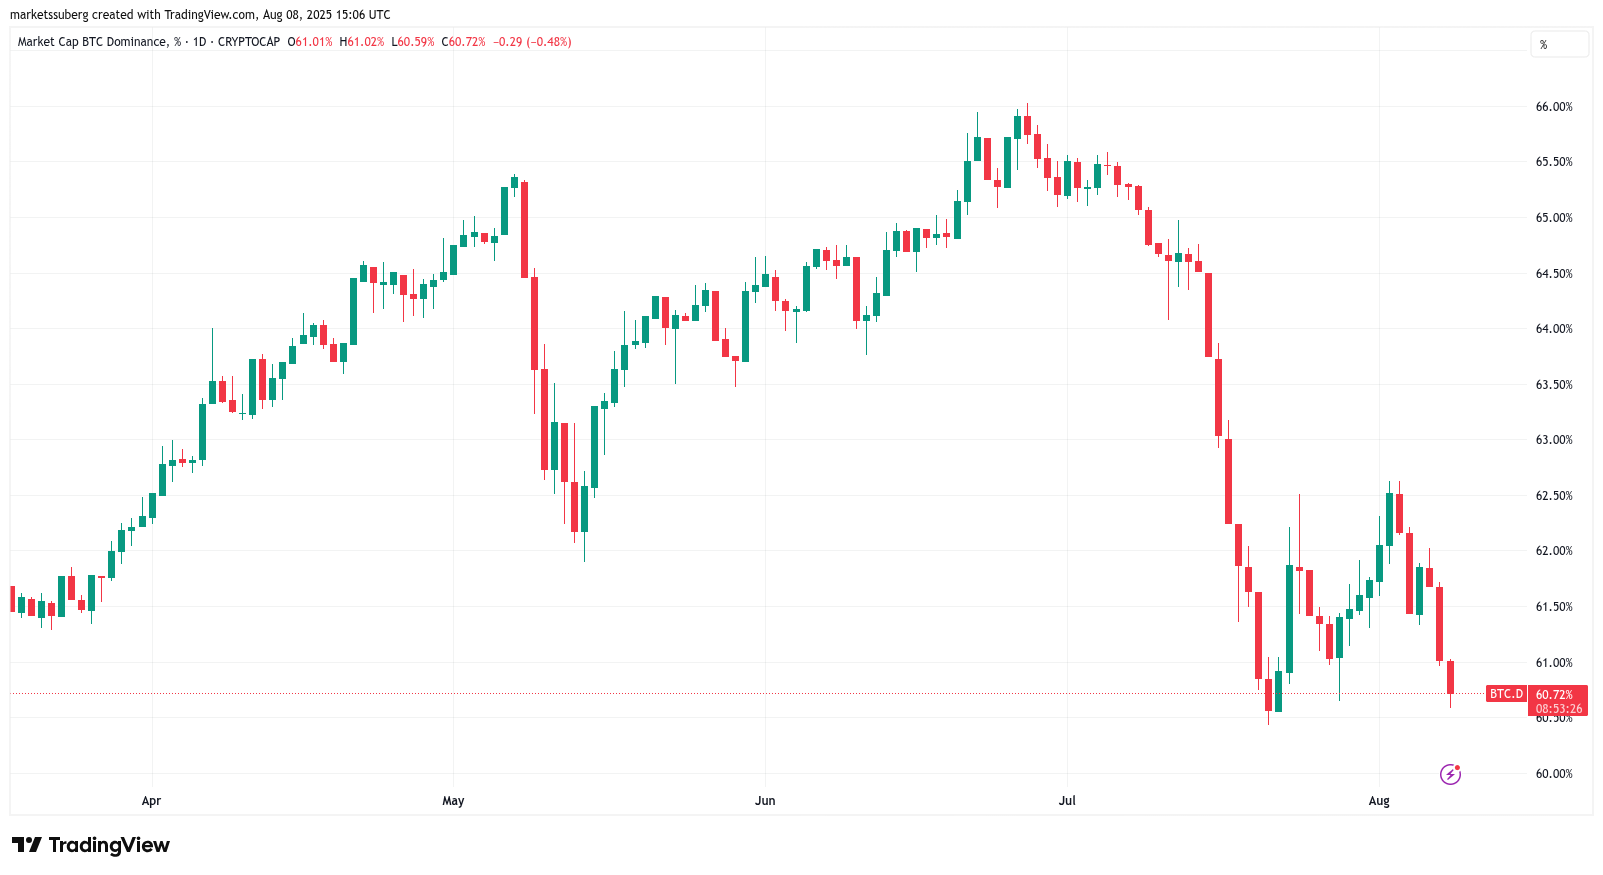Click the CRYPTOCAP source label

(249, 42)
